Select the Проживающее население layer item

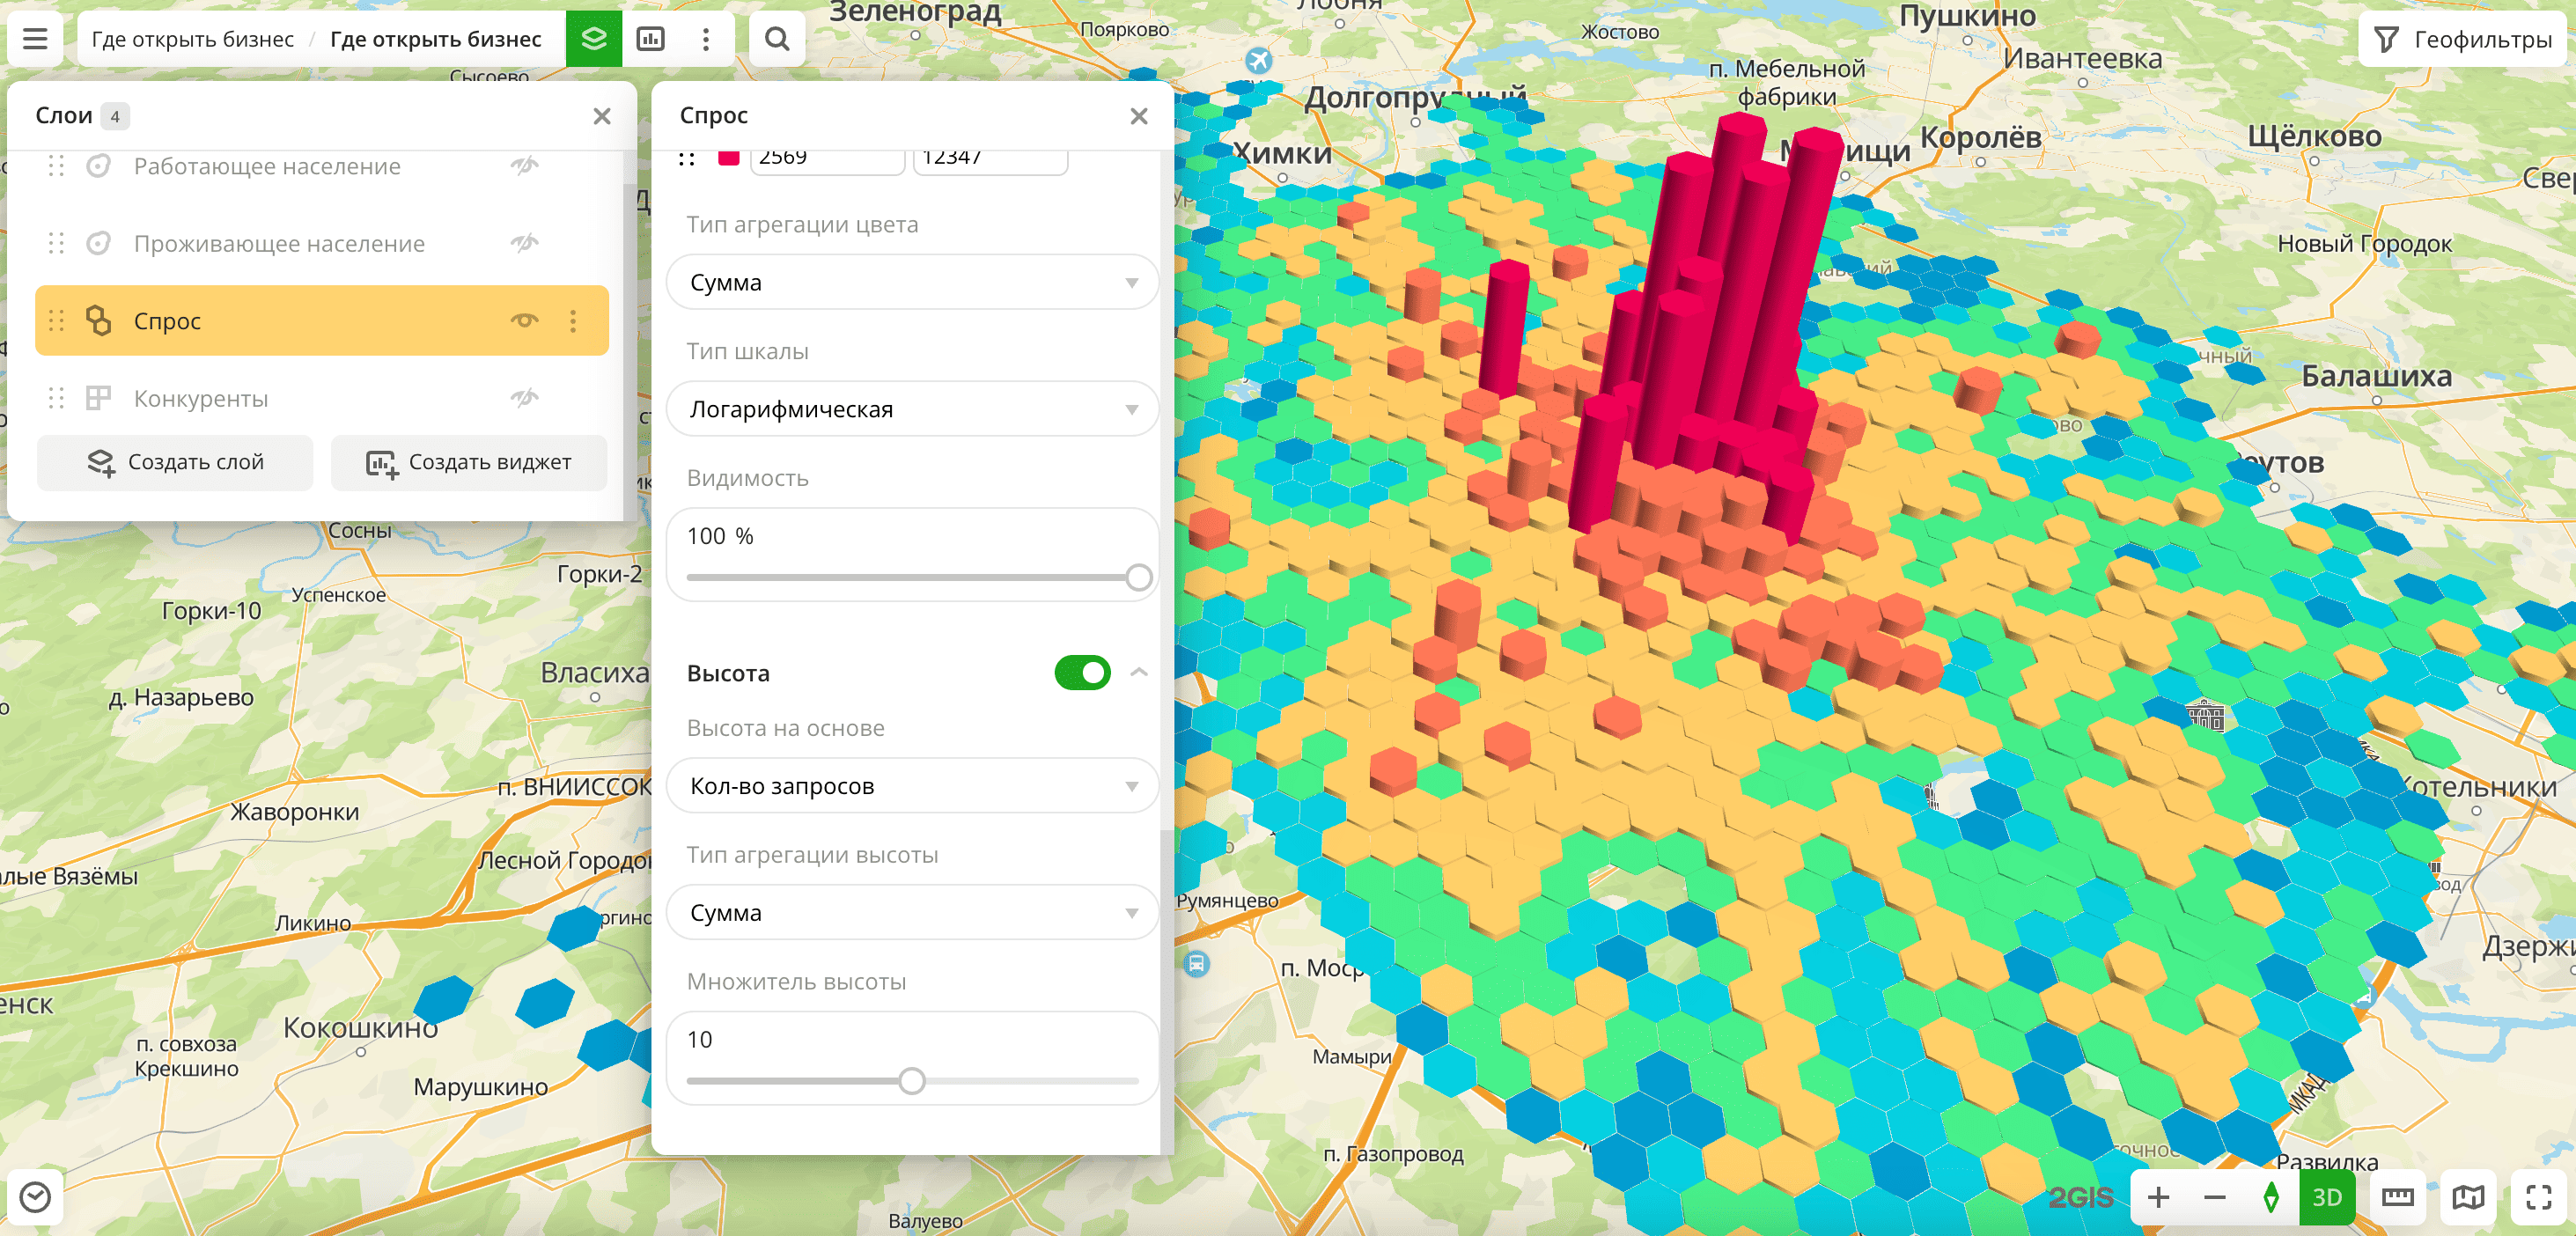279,244
